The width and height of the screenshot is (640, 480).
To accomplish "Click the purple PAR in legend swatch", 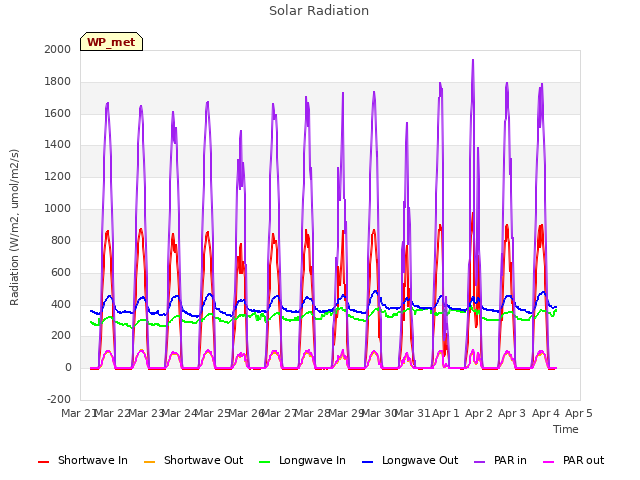I will [x=480, y=462].
